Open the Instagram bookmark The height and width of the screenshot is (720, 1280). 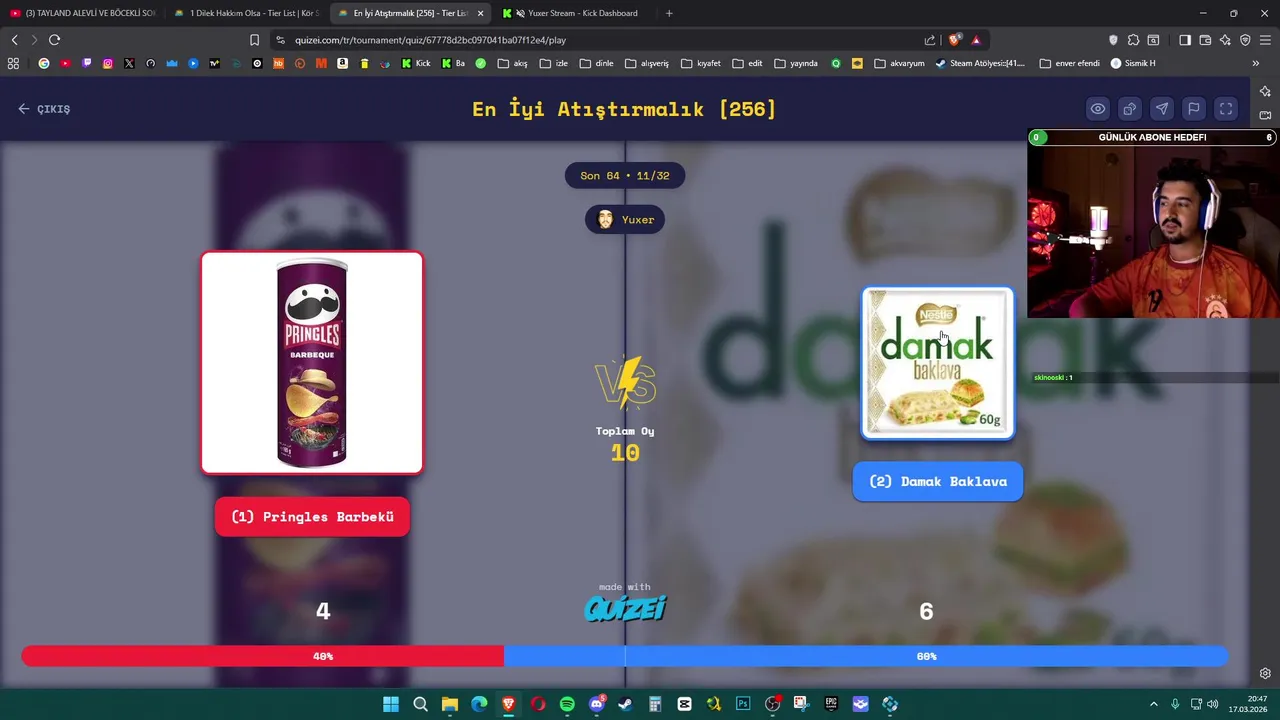click(x=108, y=63)
